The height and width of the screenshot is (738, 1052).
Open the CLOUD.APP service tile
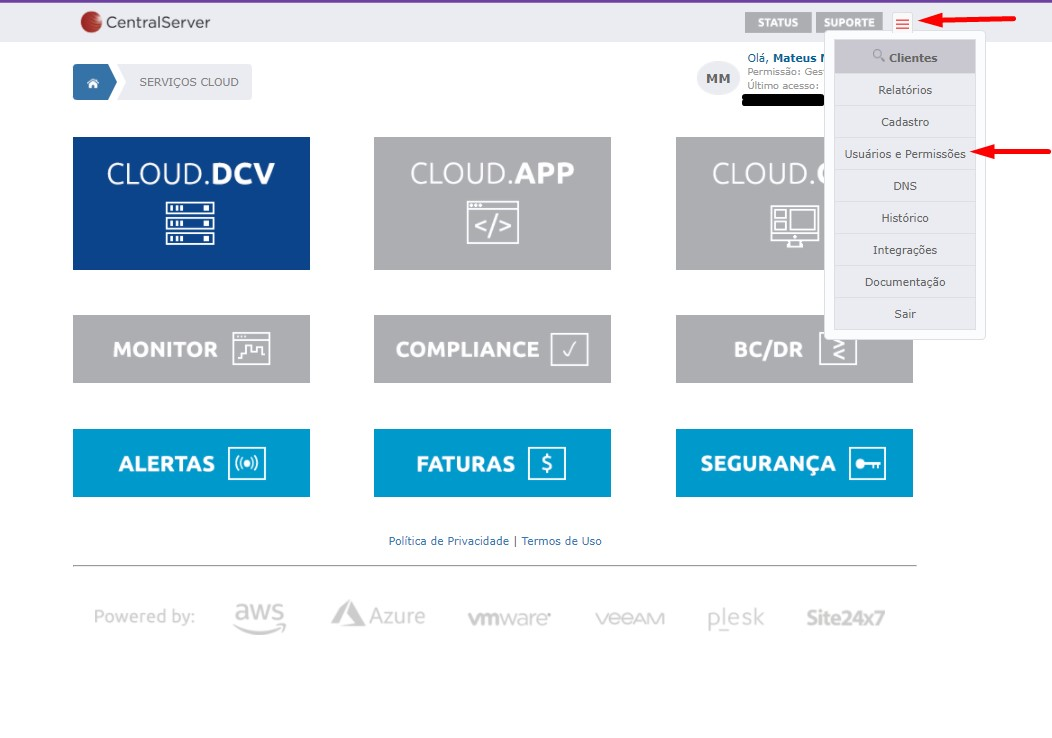(x=492, y=203)
